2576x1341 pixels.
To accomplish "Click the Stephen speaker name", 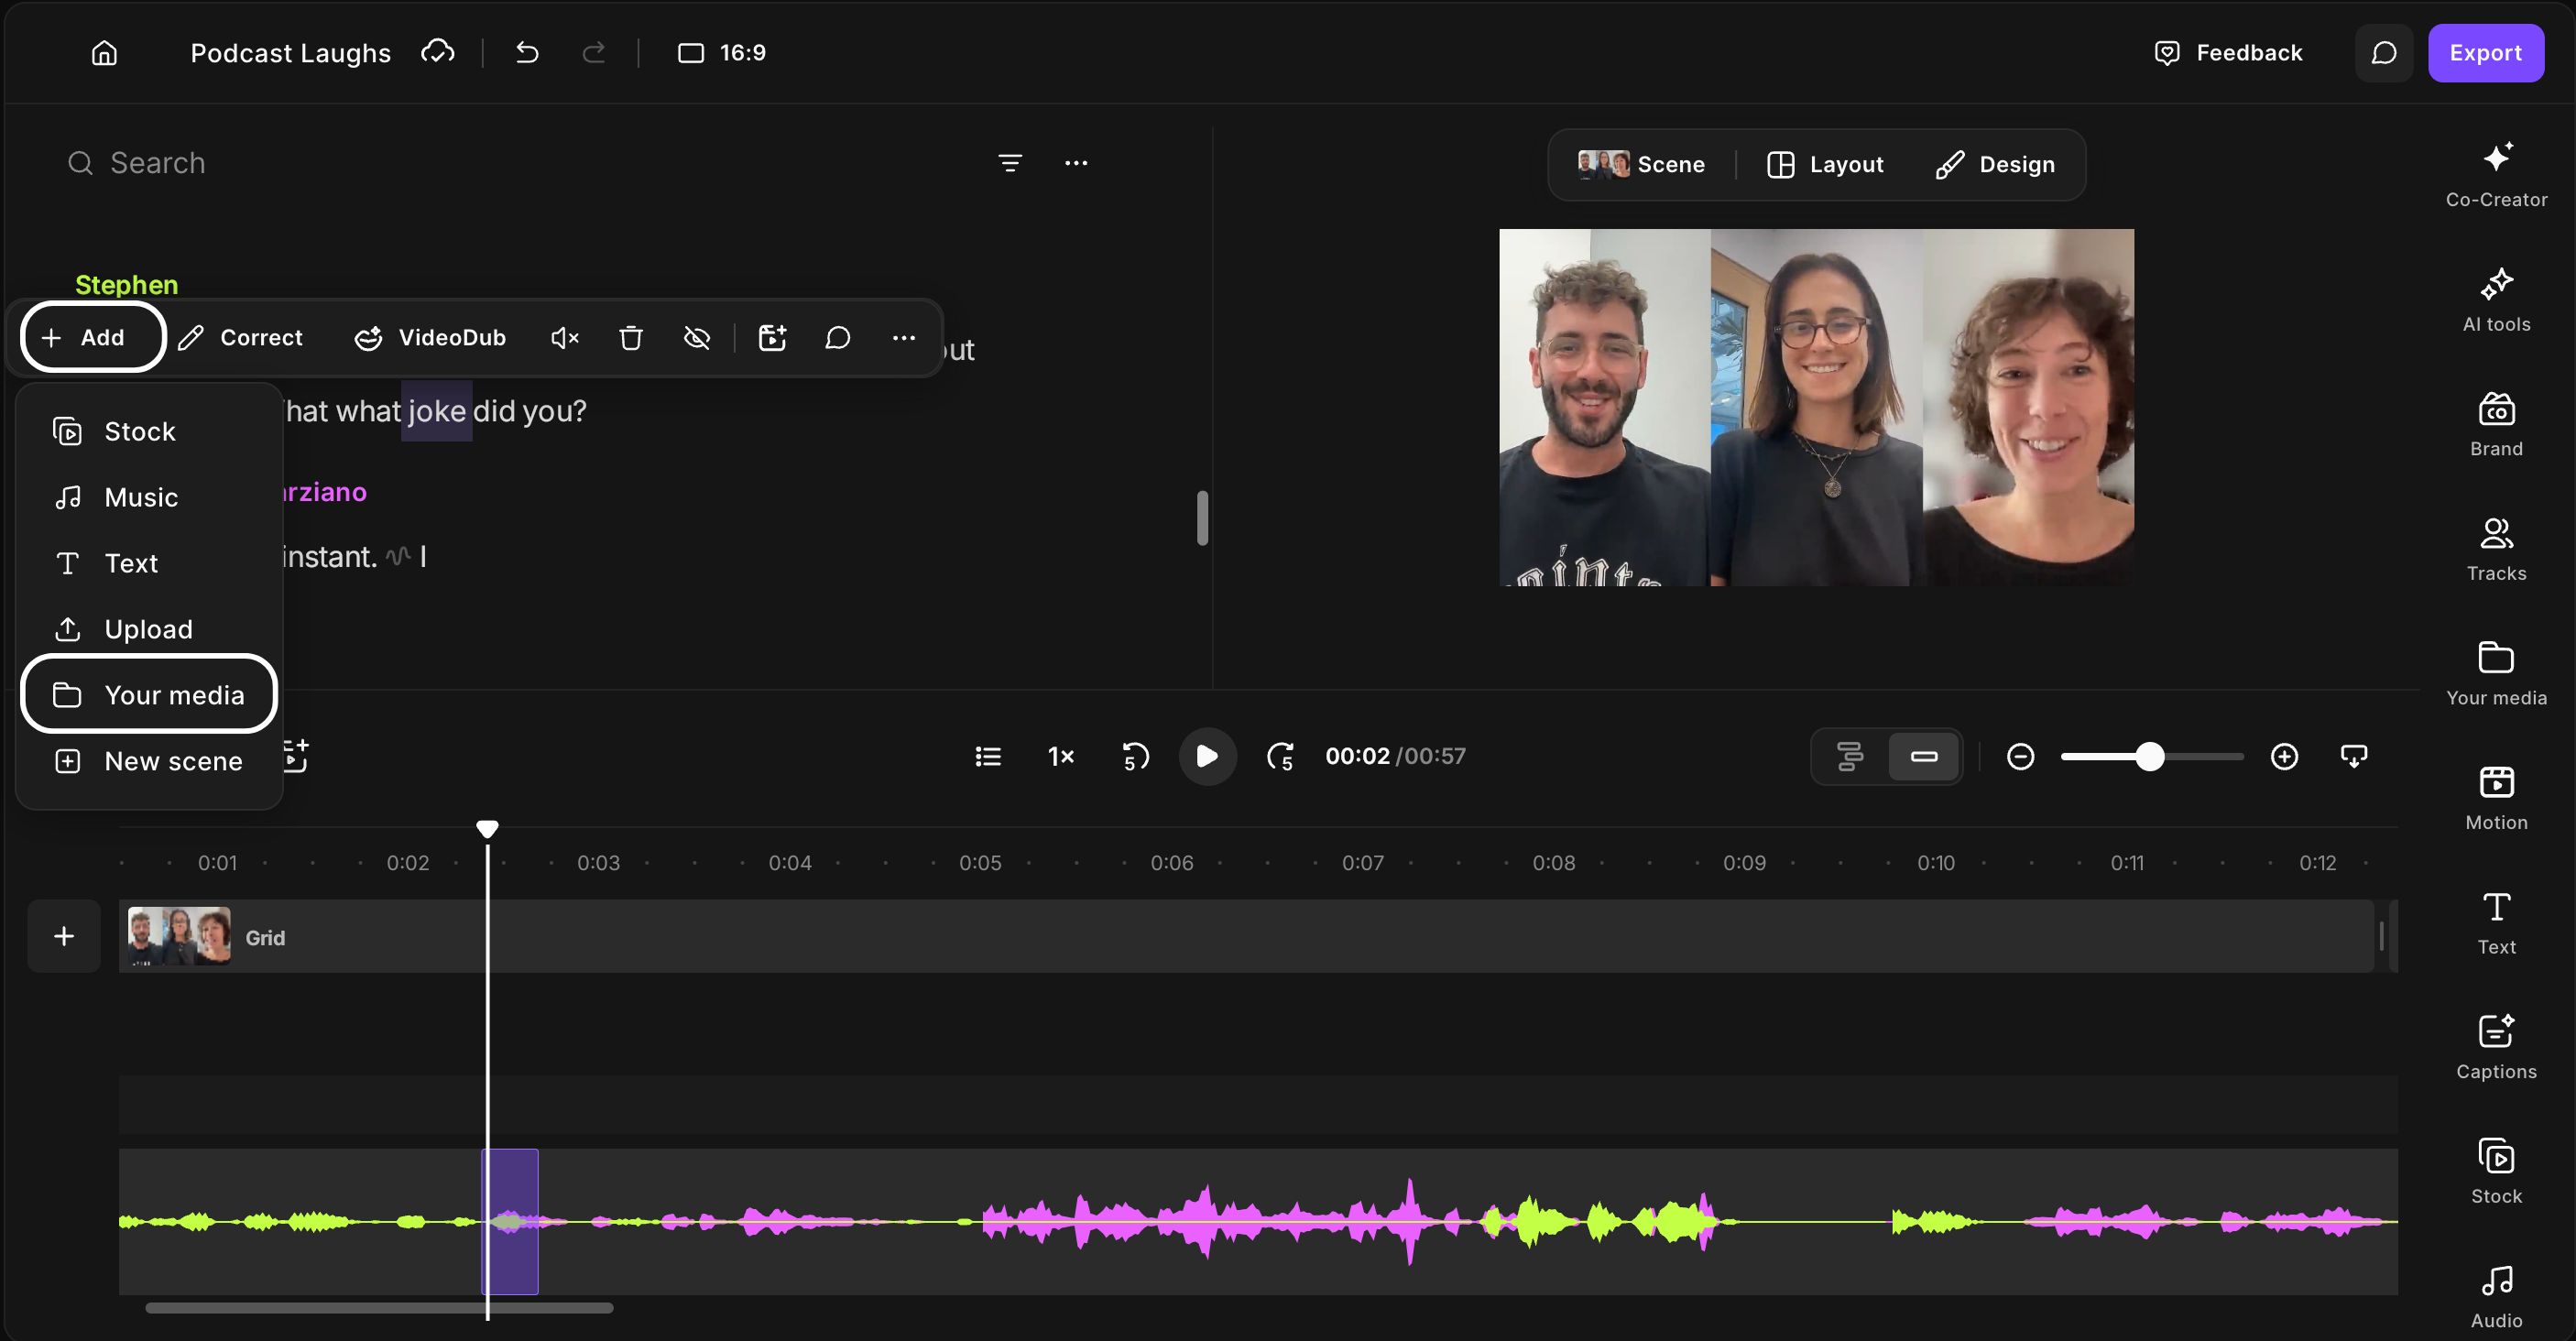I will 127,285.
